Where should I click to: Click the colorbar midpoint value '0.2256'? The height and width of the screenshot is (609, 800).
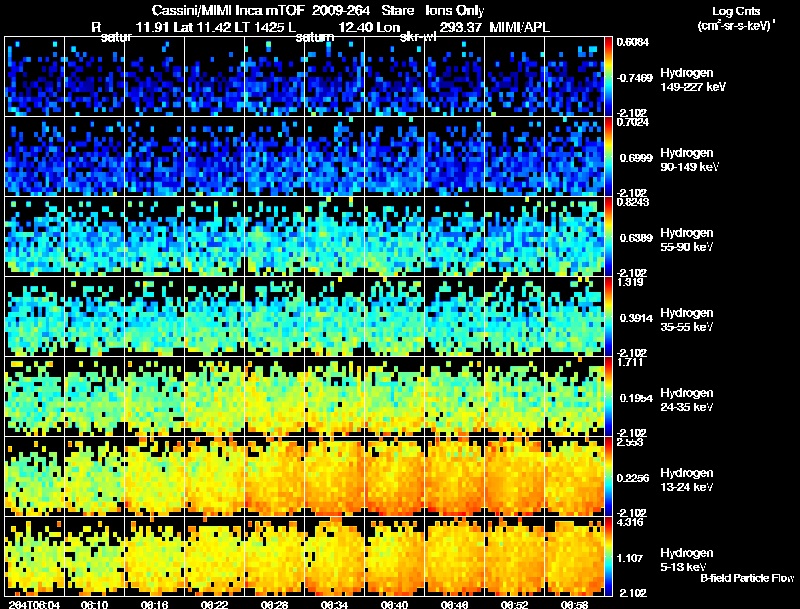633,478
